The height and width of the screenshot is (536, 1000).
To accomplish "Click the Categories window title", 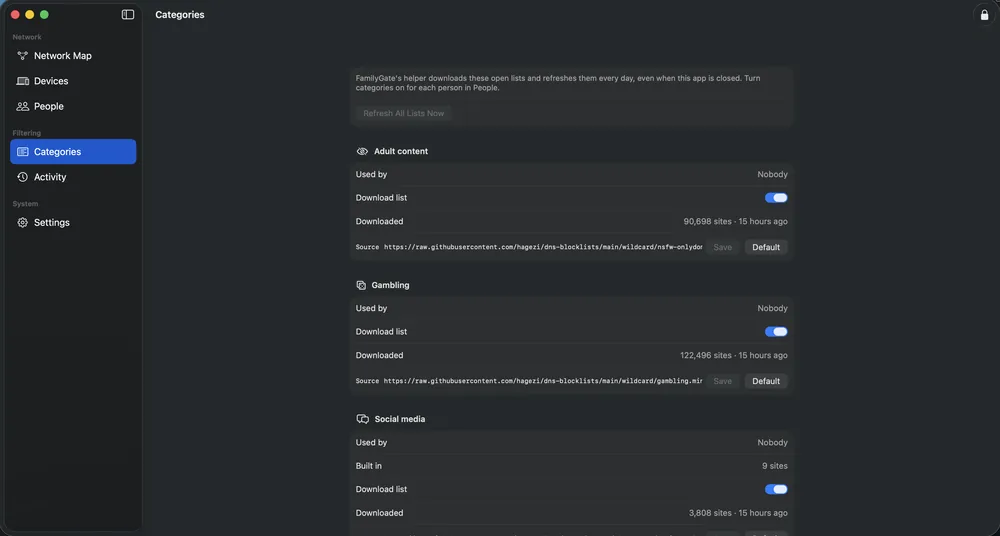I will (180, 15).
